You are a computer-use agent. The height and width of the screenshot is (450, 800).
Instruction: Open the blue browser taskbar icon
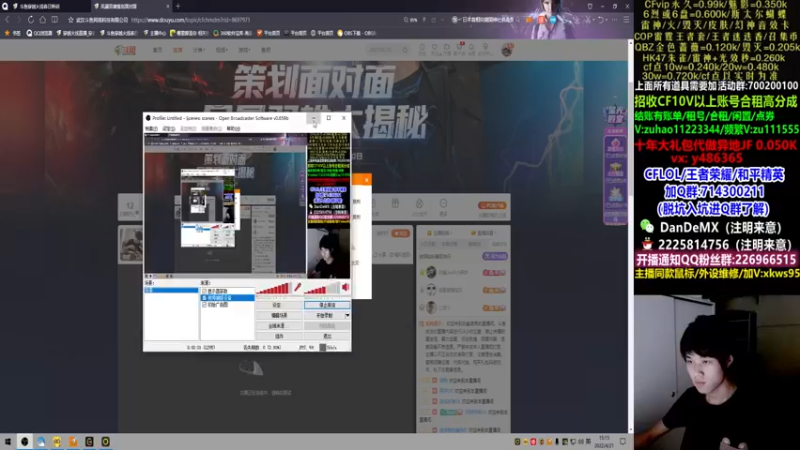[41, 441]
